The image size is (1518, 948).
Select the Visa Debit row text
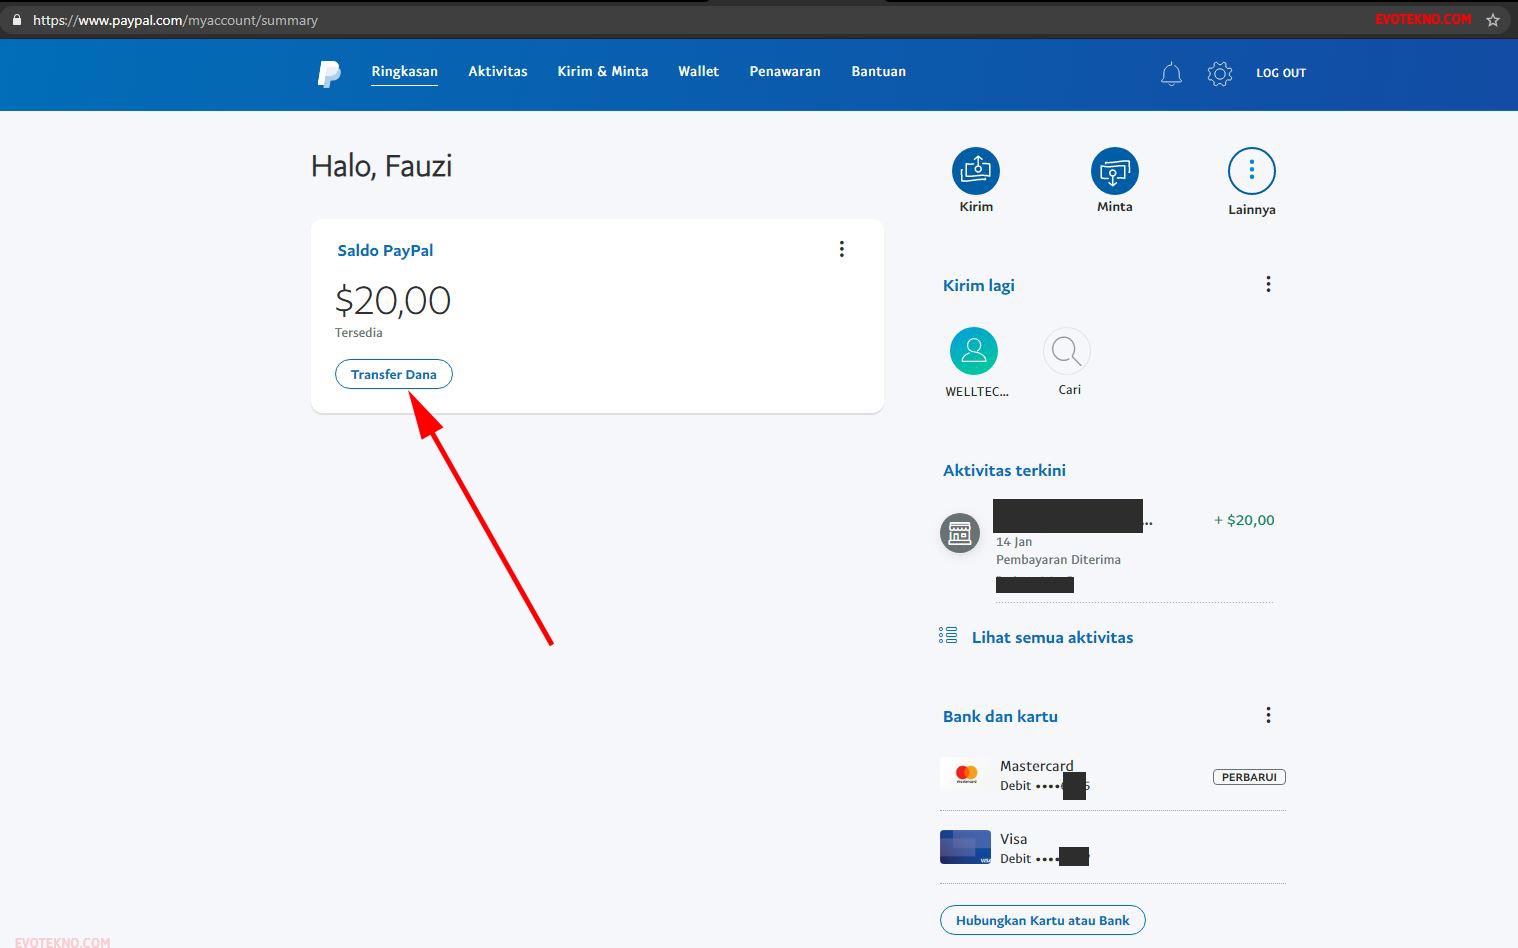pyautogui.click(x=1044, y=849)
